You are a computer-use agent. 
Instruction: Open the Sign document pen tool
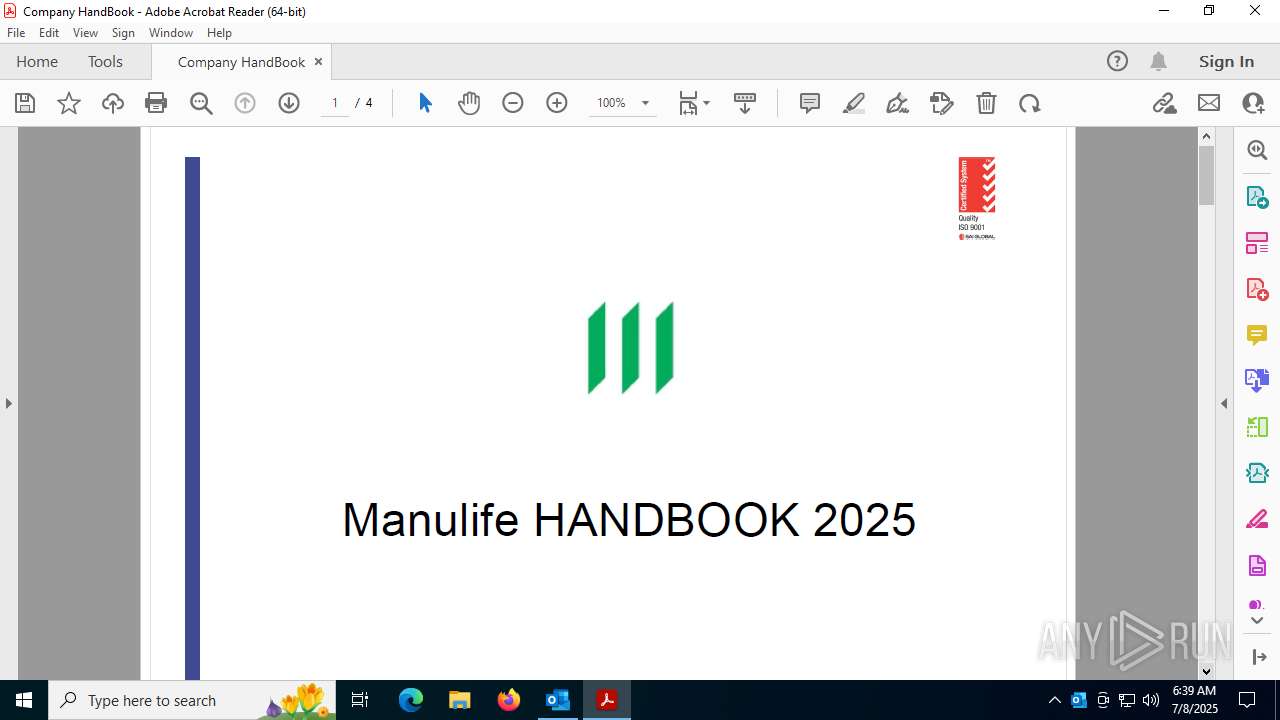[x=898, y=103]
